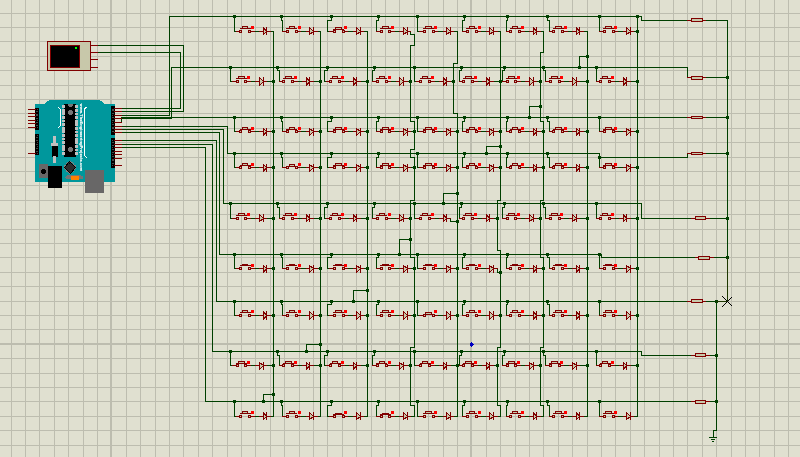Click the ATmega chip on the Arduino
The width and height of the screenshot is (800, 457).
[69, 130]
